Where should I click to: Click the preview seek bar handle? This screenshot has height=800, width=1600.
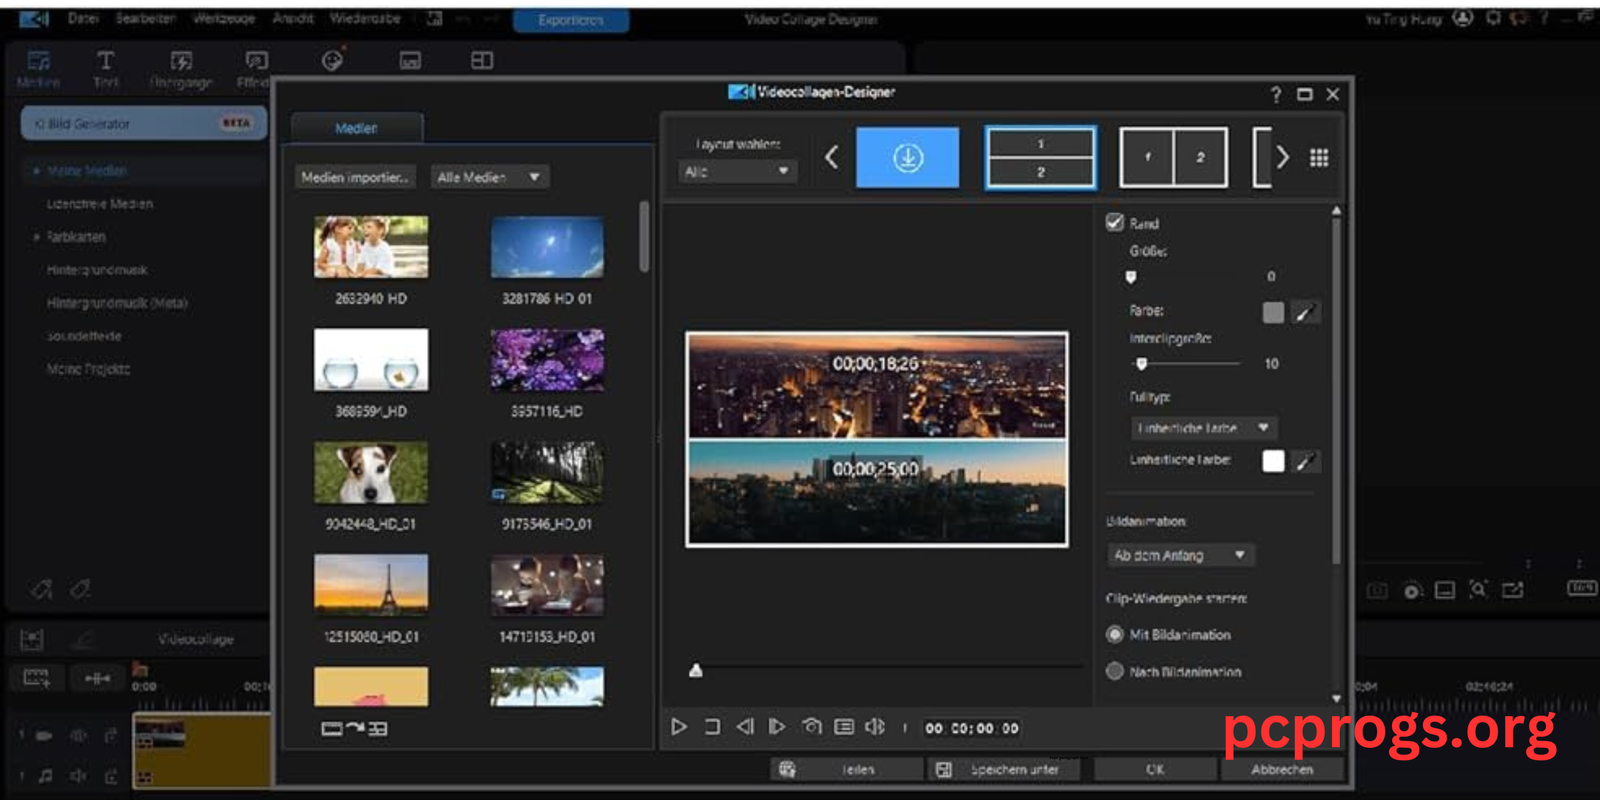[696, 670]
